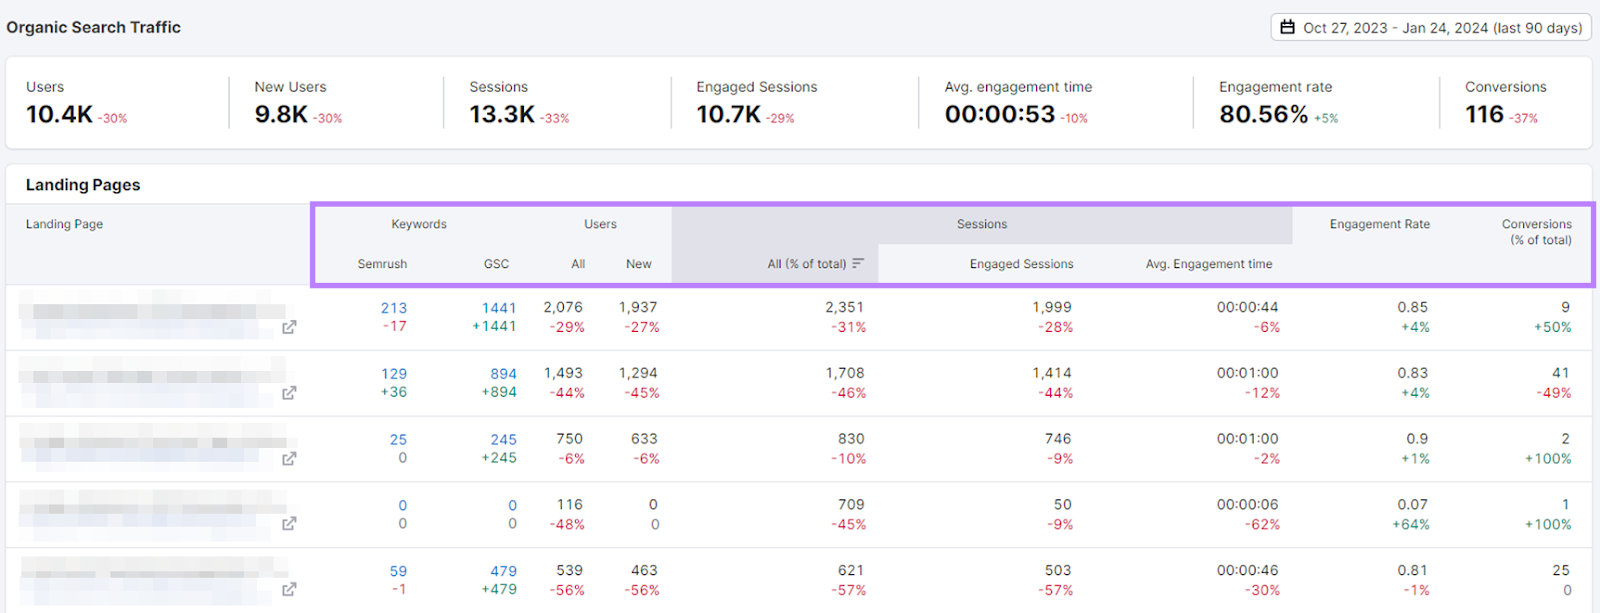Open the calendar icon in date picker
The height and width of the screenshot is (613, 1600).
pos(1288,27)
